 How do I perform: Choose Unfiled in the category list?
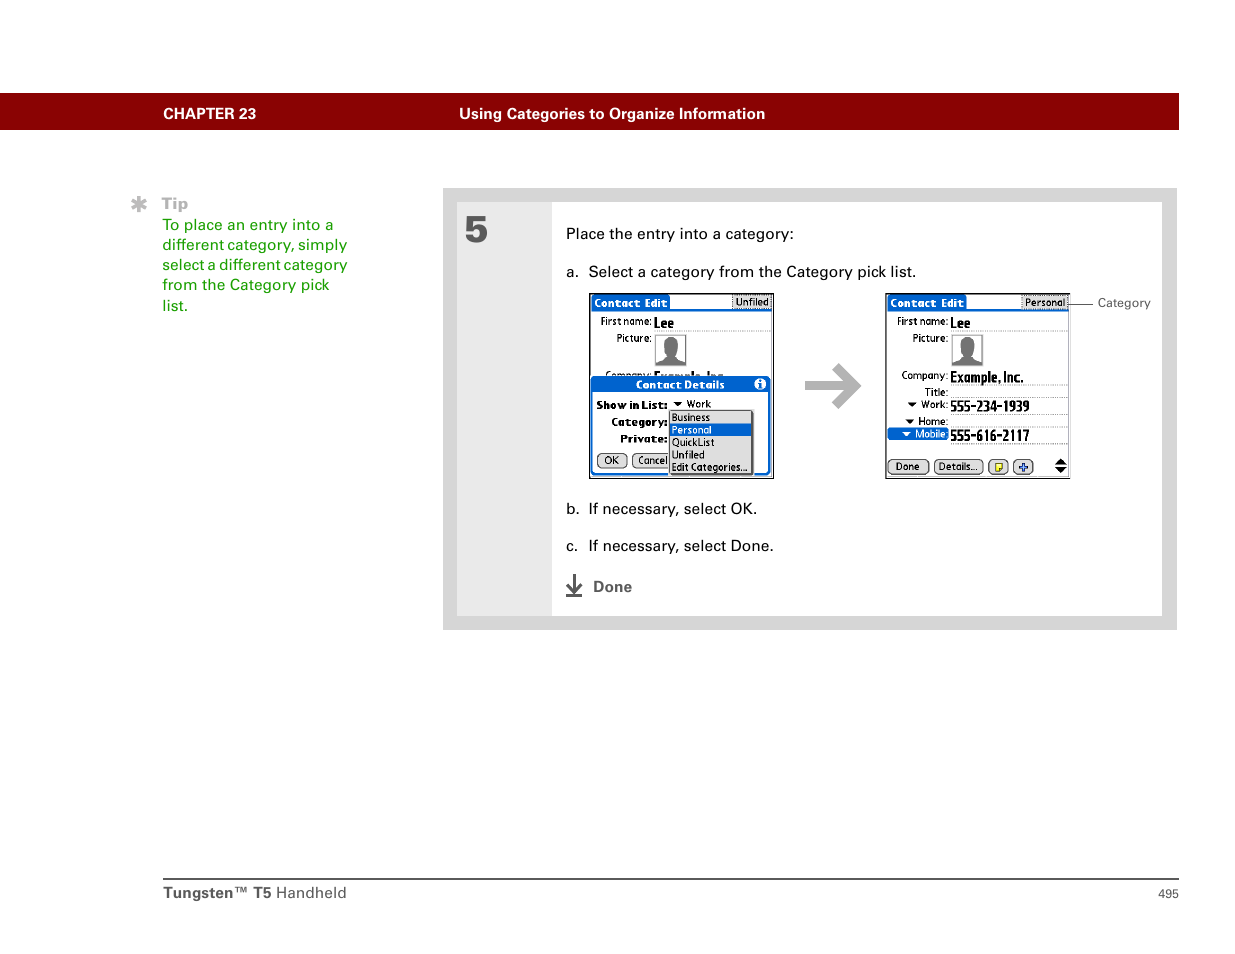(710, 455)
